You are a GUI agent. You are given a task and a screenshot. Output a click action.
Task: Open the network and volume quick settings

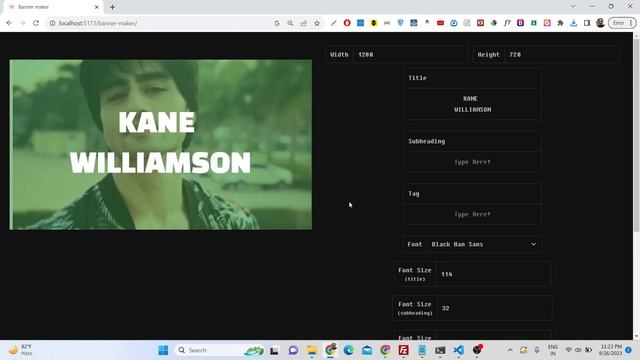coord(578,350)
